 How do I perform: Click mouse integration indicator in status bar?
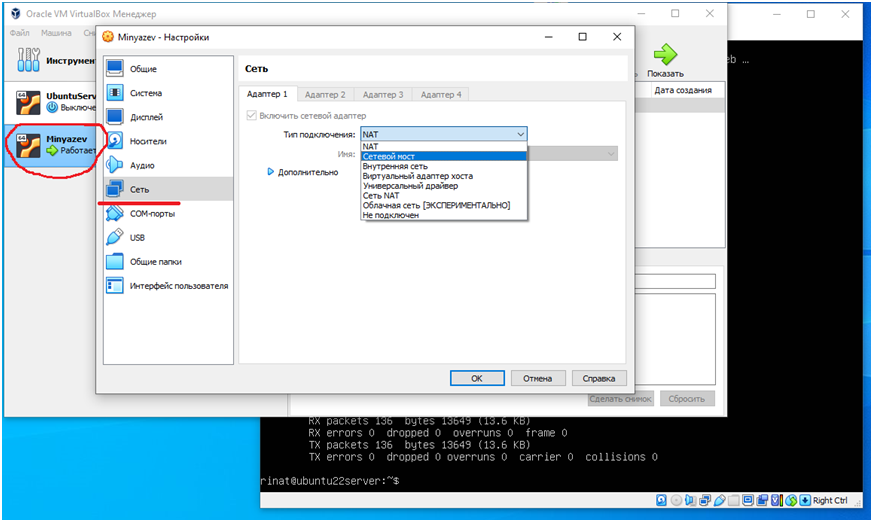tap(791, 500)
